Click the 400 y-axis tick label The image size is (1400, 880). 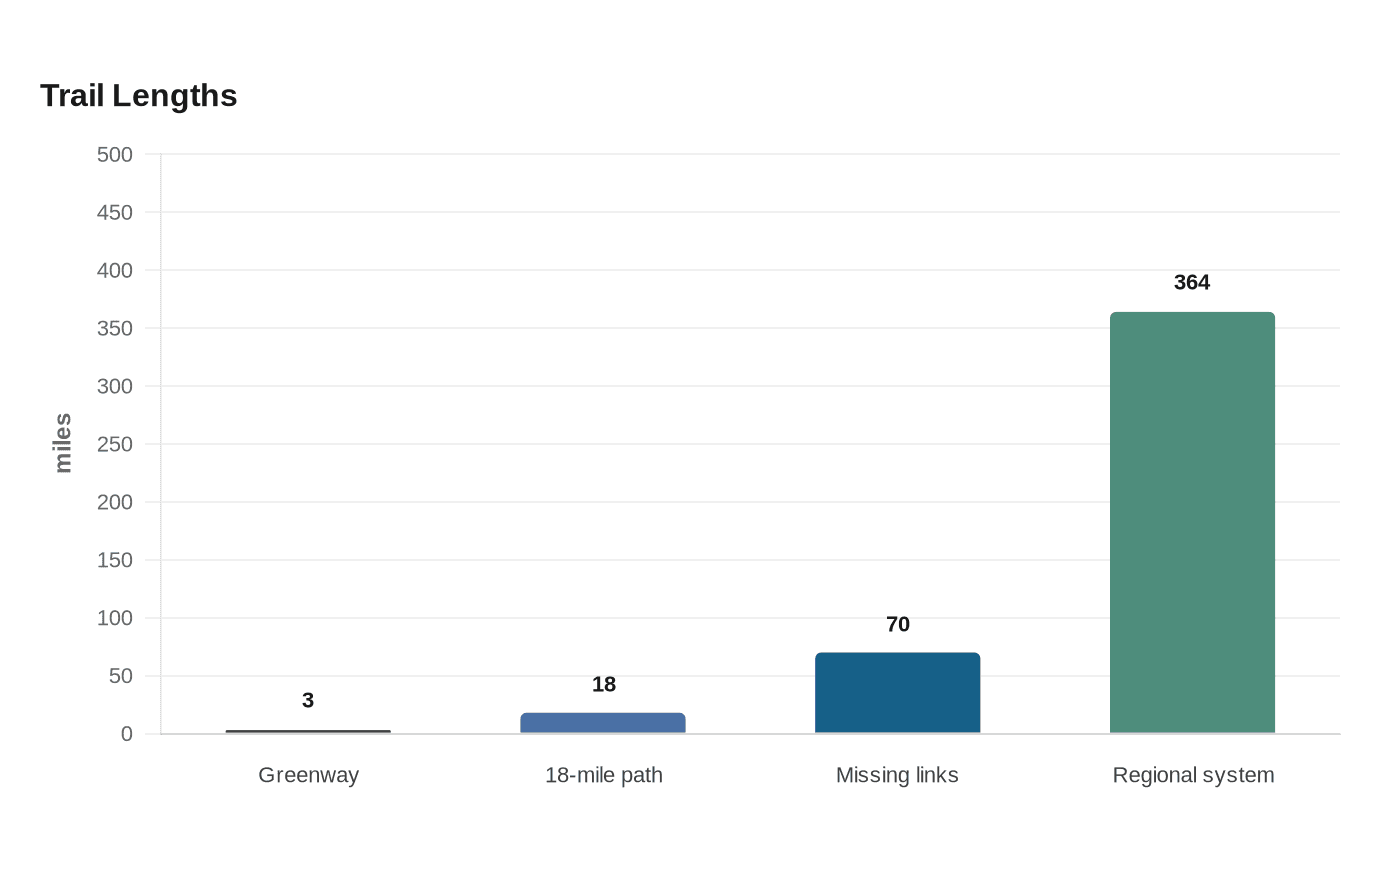(x=115, y=271)
